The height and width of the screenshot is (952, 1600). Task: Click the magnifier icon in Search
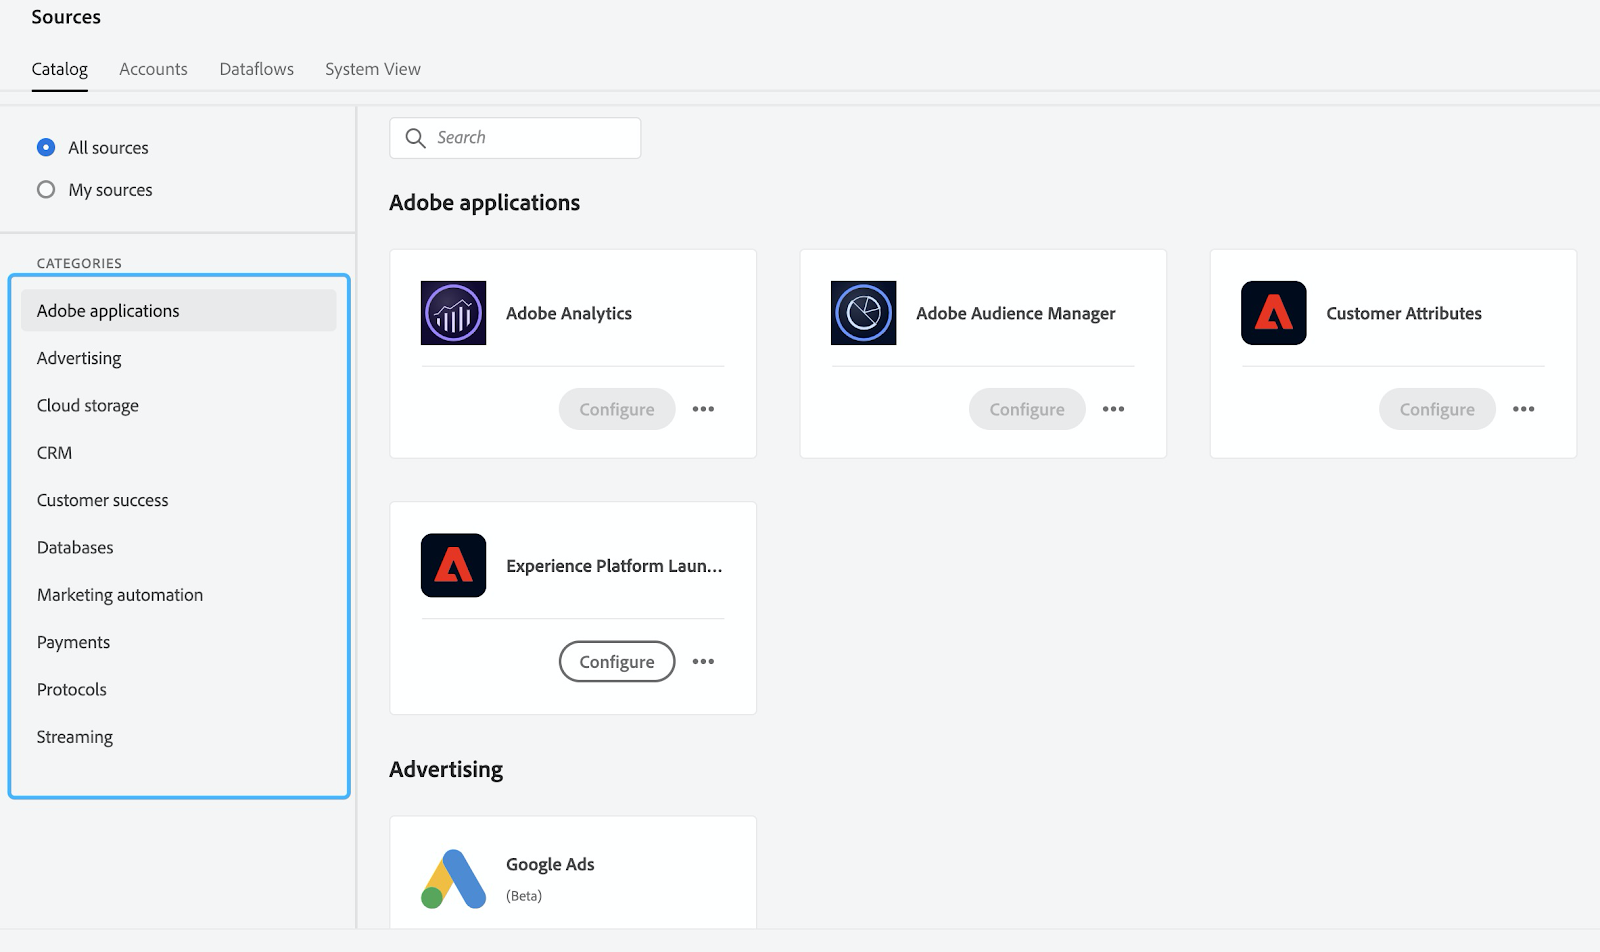tap(415, 138)
